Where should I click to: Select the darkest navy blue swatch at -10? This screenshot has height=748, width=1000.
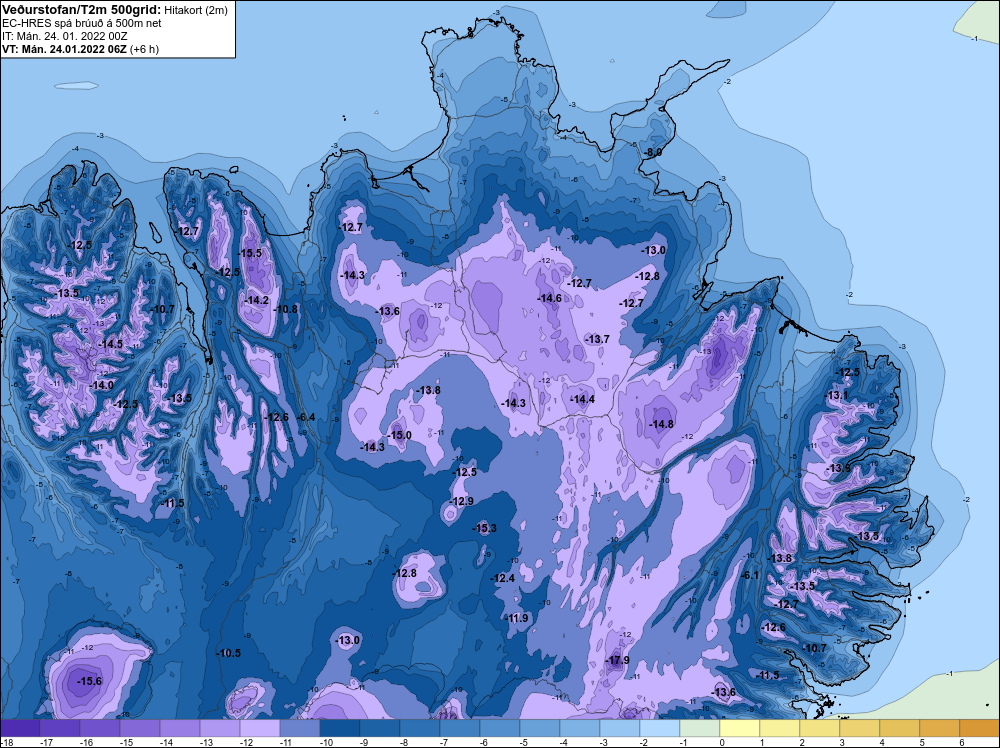(340, 728)
